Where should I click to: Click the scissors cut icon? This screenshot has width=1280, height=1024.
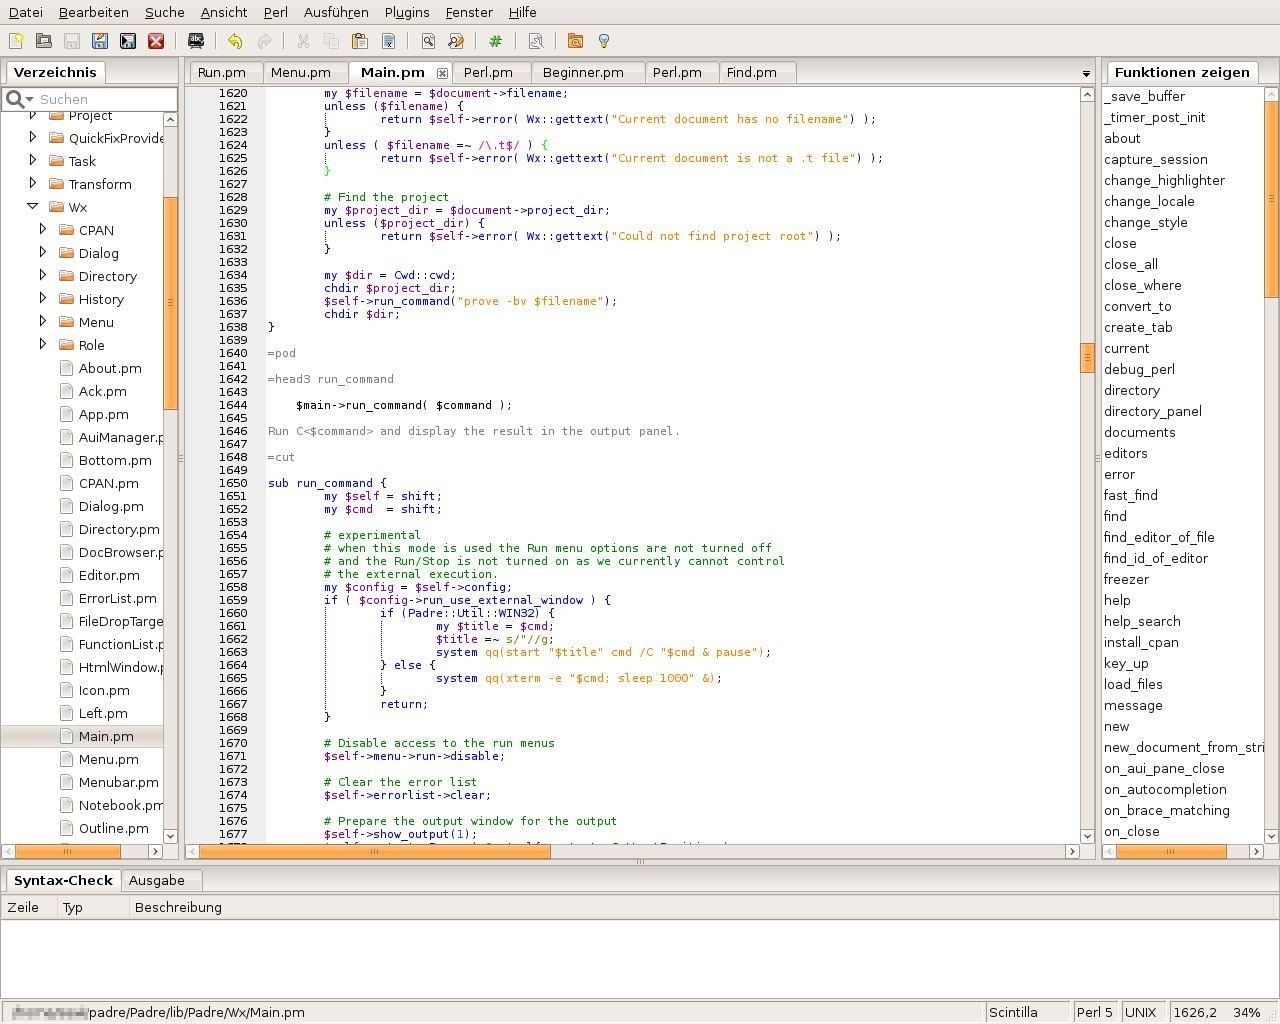[303, 41]
